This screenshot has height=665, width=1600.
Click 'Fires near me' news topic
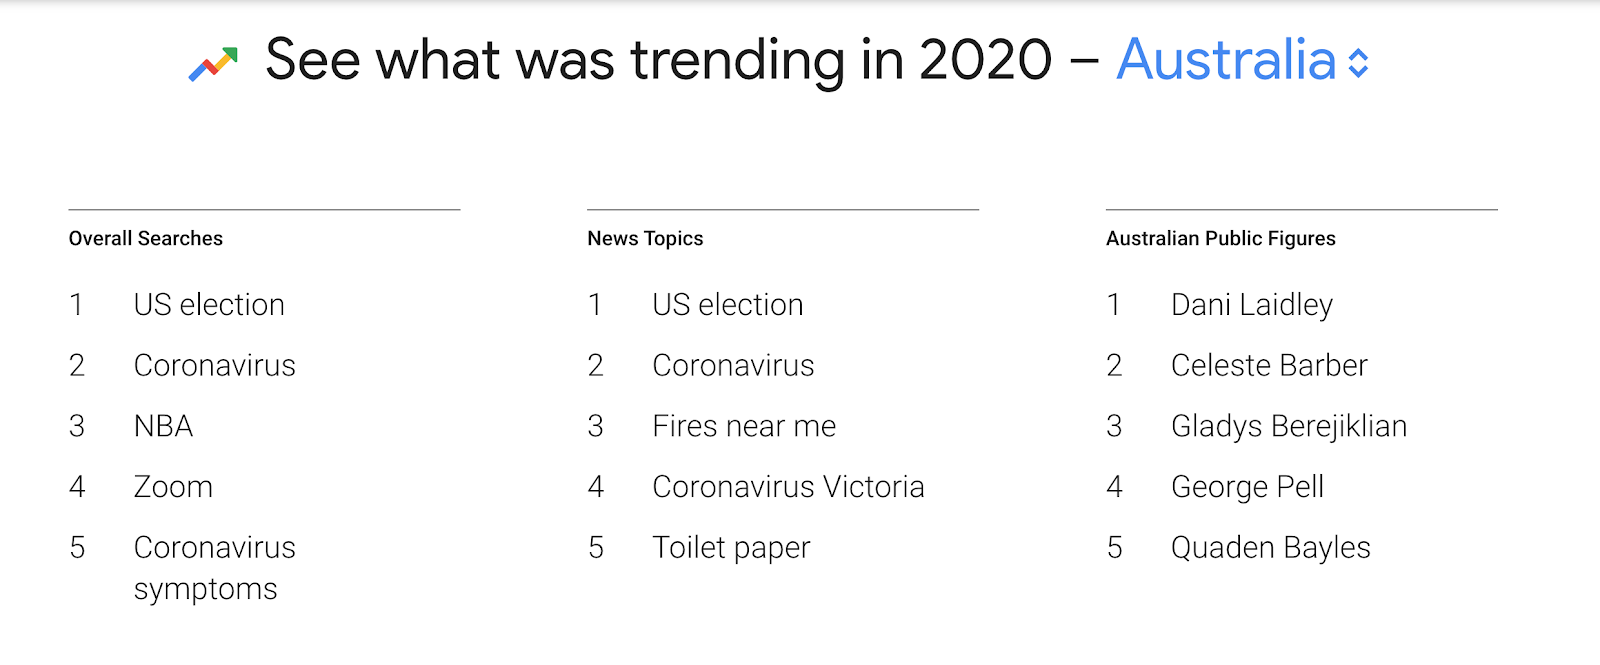[x=743, y=426]
